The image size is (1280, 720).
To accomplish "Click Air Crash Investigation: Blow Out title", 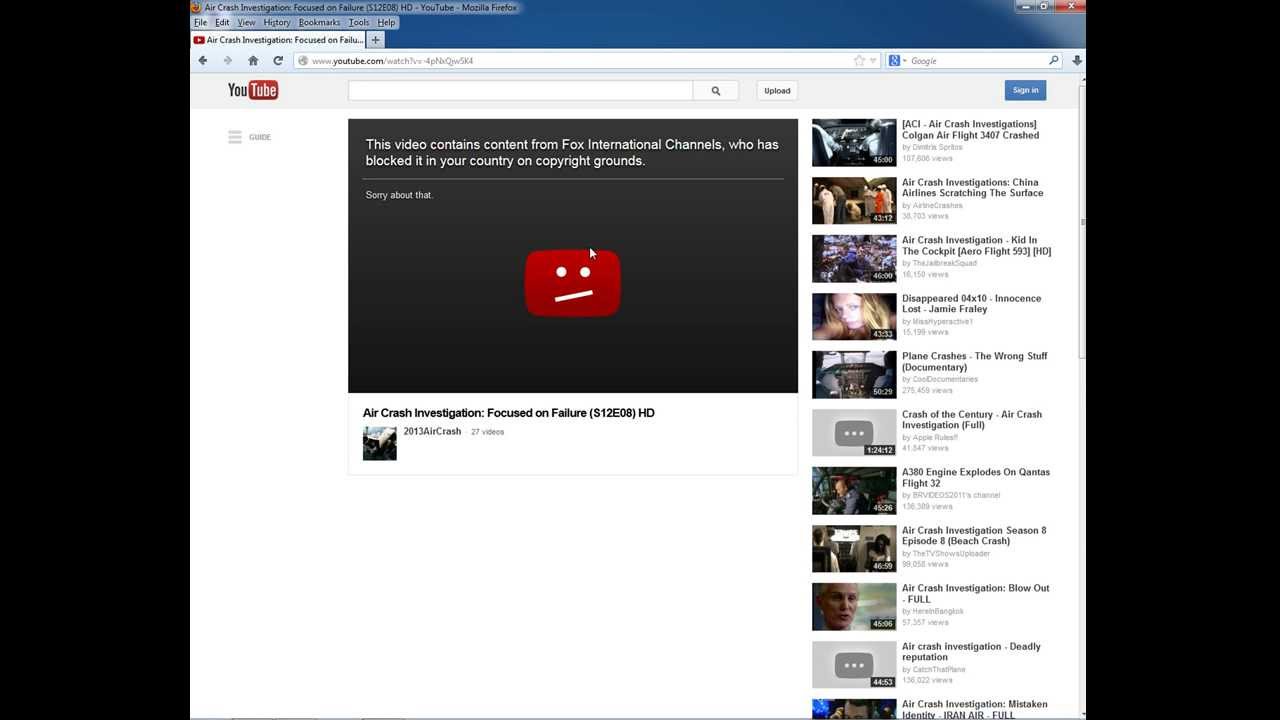I will tap(975, 594).
